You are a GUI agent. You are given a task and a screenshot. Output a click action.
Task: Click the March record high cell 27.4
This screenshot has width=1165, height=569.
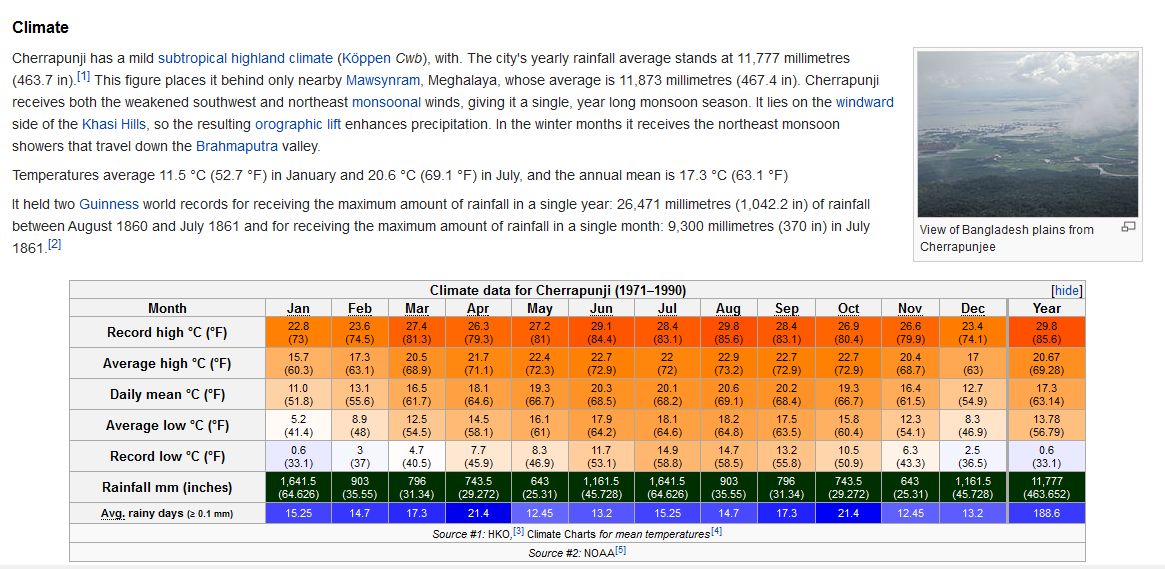(x=417, y=332)
